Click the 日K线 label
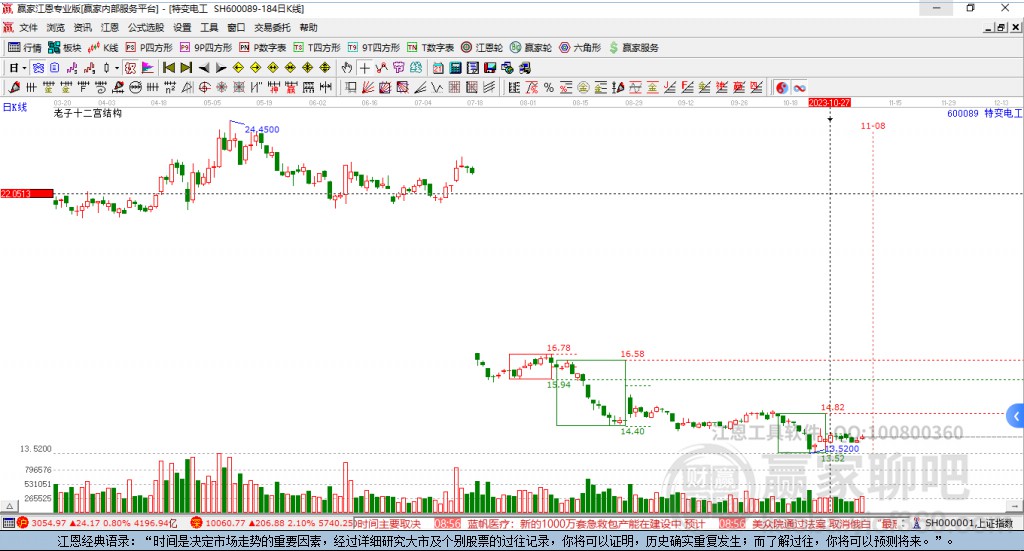Screen dimensions: 1024x551 (x=14, y=107)
